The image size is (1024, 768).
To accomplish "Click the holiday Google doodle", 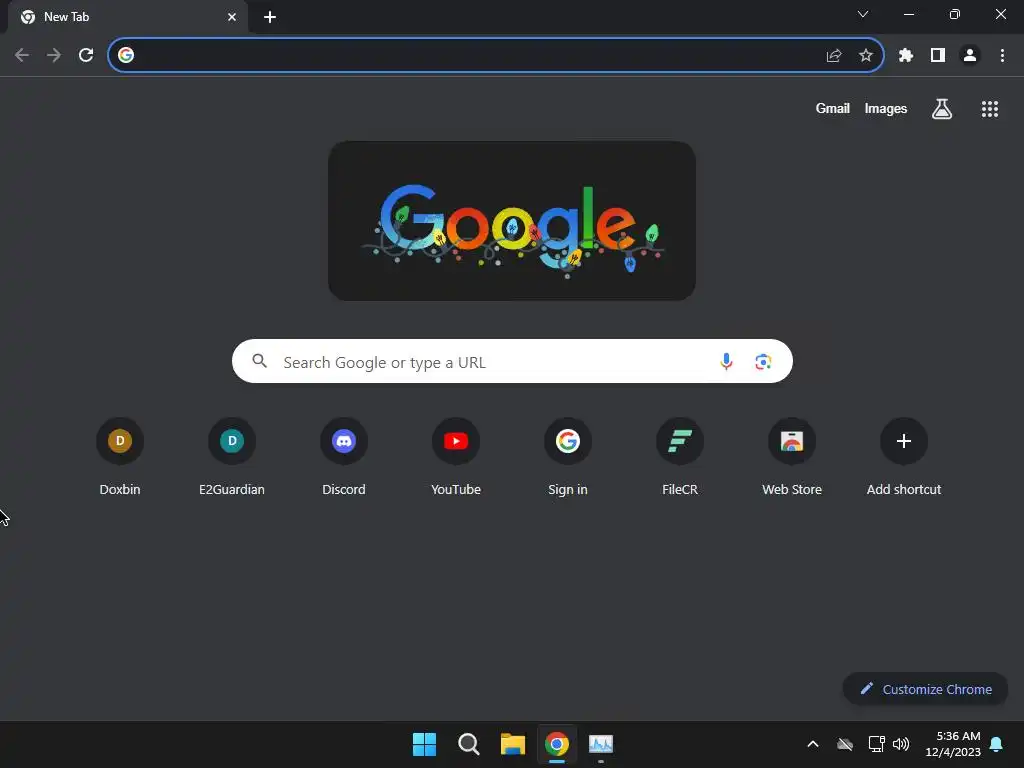I will pyautogui.click(x=512, y=221).
